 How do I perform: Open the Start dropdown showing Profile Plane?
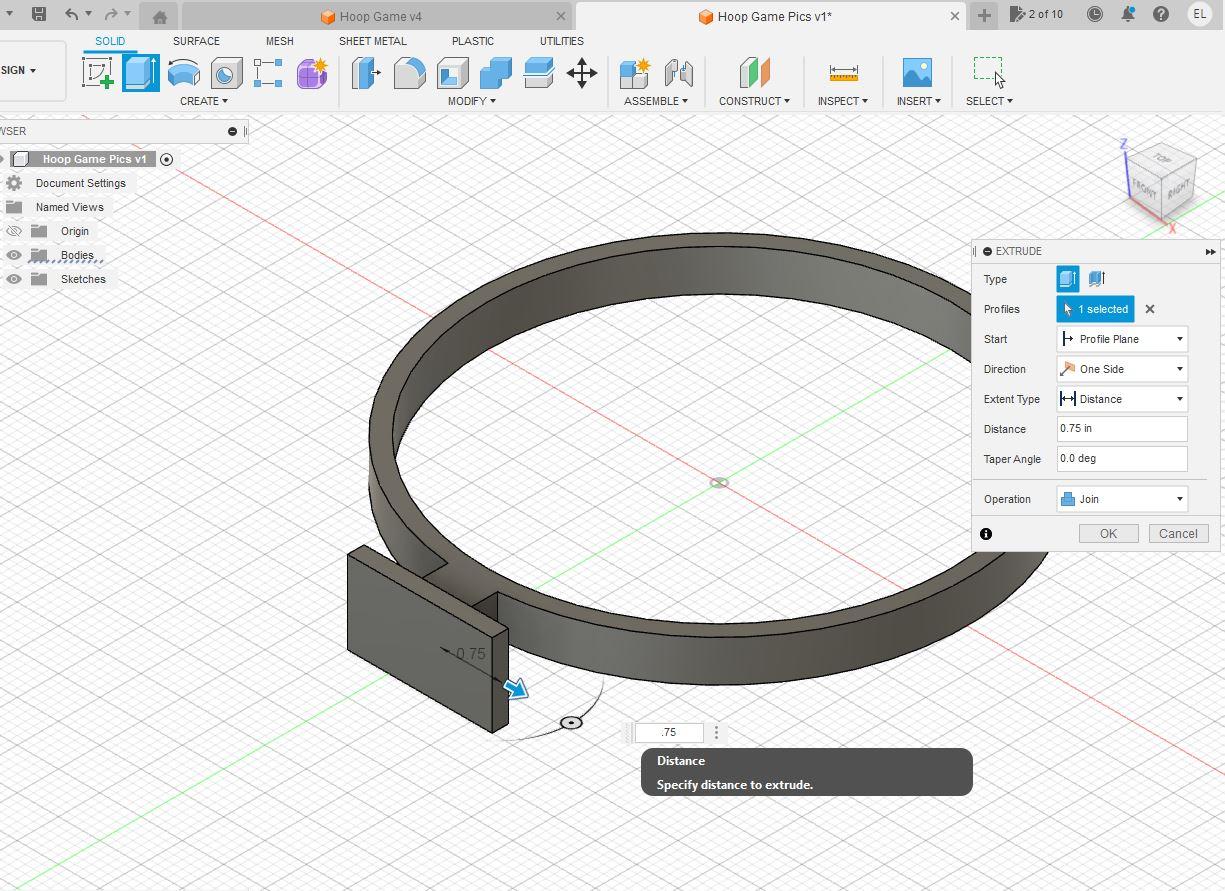[1122, 339]
